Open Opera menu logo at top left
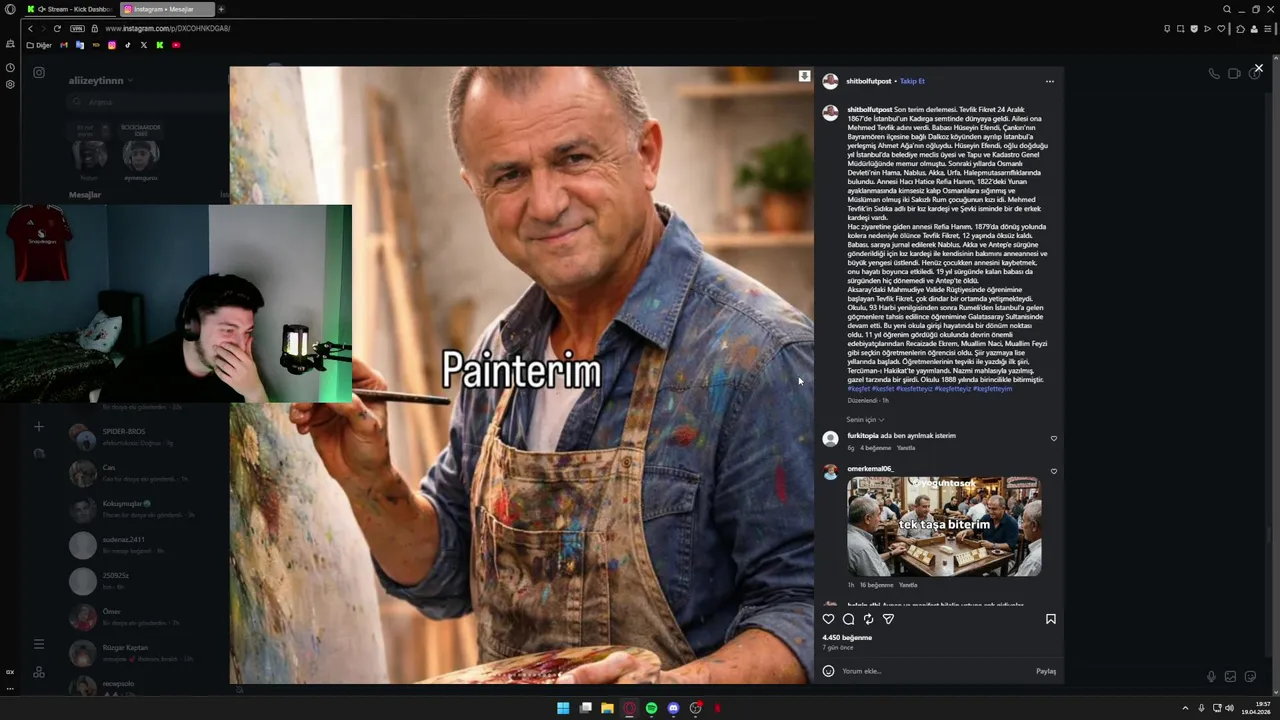The width and height of the screenshot is (1280, 720). coord(10,9)
